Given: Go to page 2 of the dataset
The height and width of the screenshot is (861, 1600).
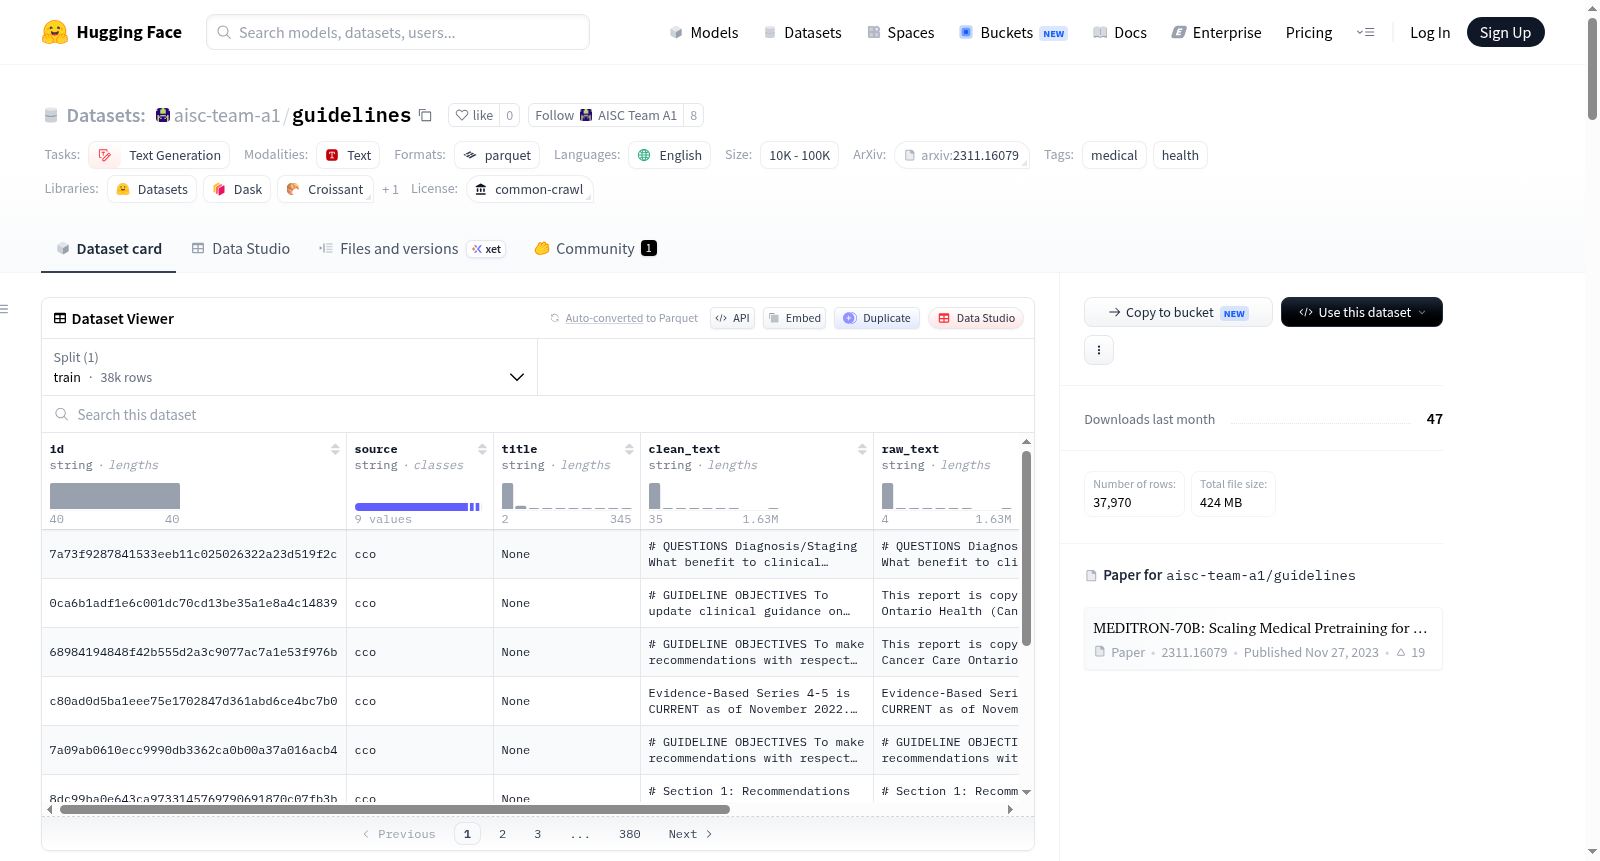Looking at the screenshot, I should pyautogui.click(x=502, y=834).
